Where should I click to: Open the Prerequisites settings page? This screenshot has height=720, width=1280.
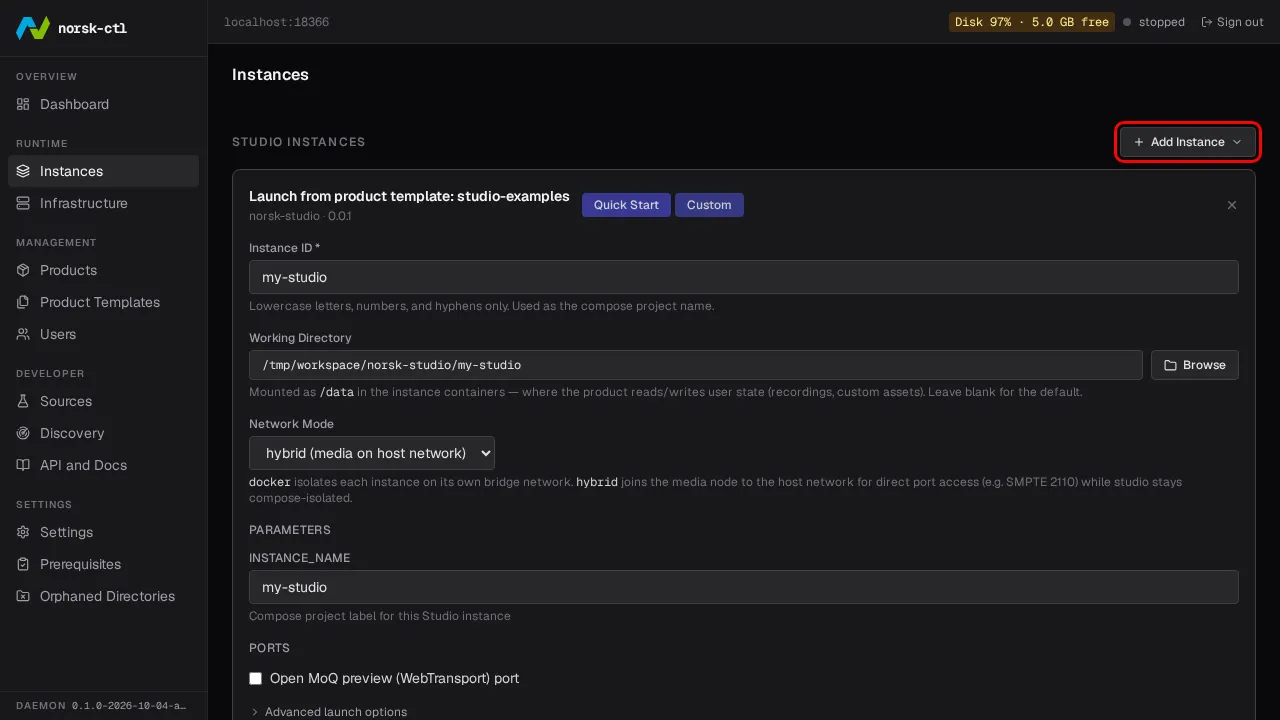(104, 564)
